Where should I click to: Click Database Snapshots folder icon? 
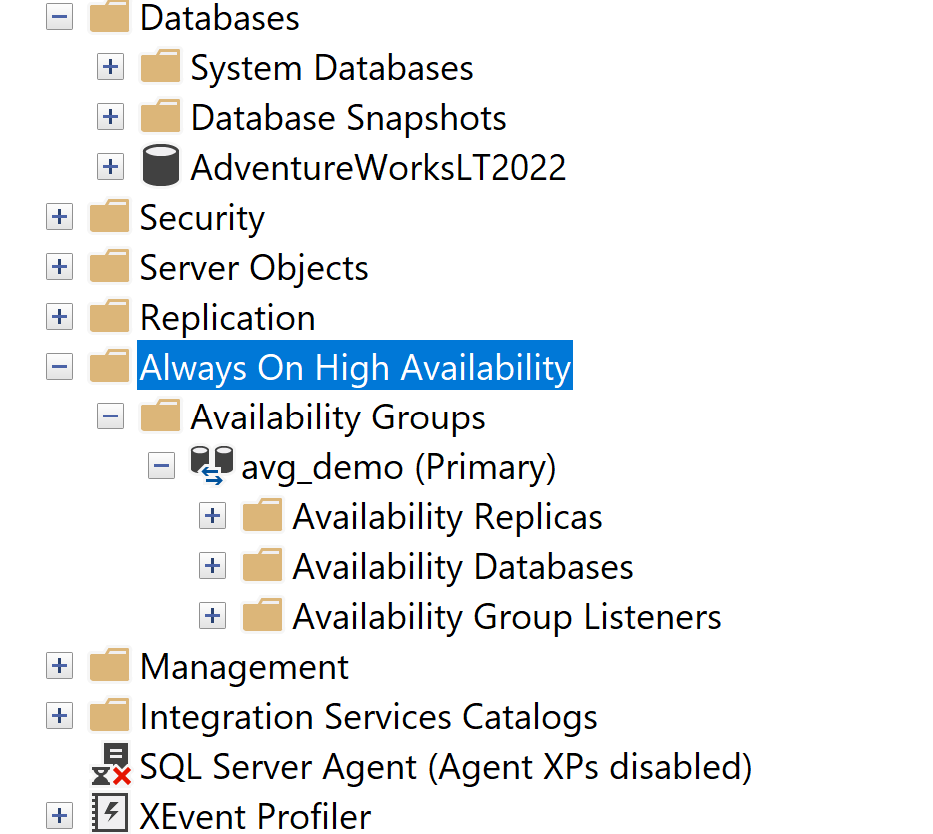pyautogui.click(x=161, y=116)
